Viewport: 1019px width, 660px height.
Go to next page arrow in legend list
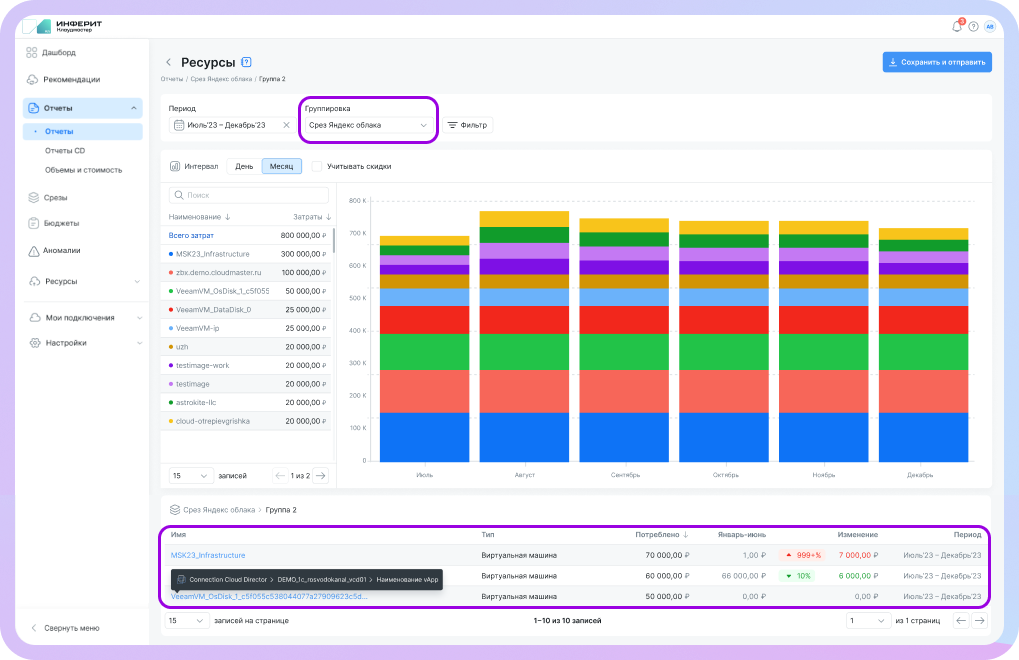(x=320, y=476)
